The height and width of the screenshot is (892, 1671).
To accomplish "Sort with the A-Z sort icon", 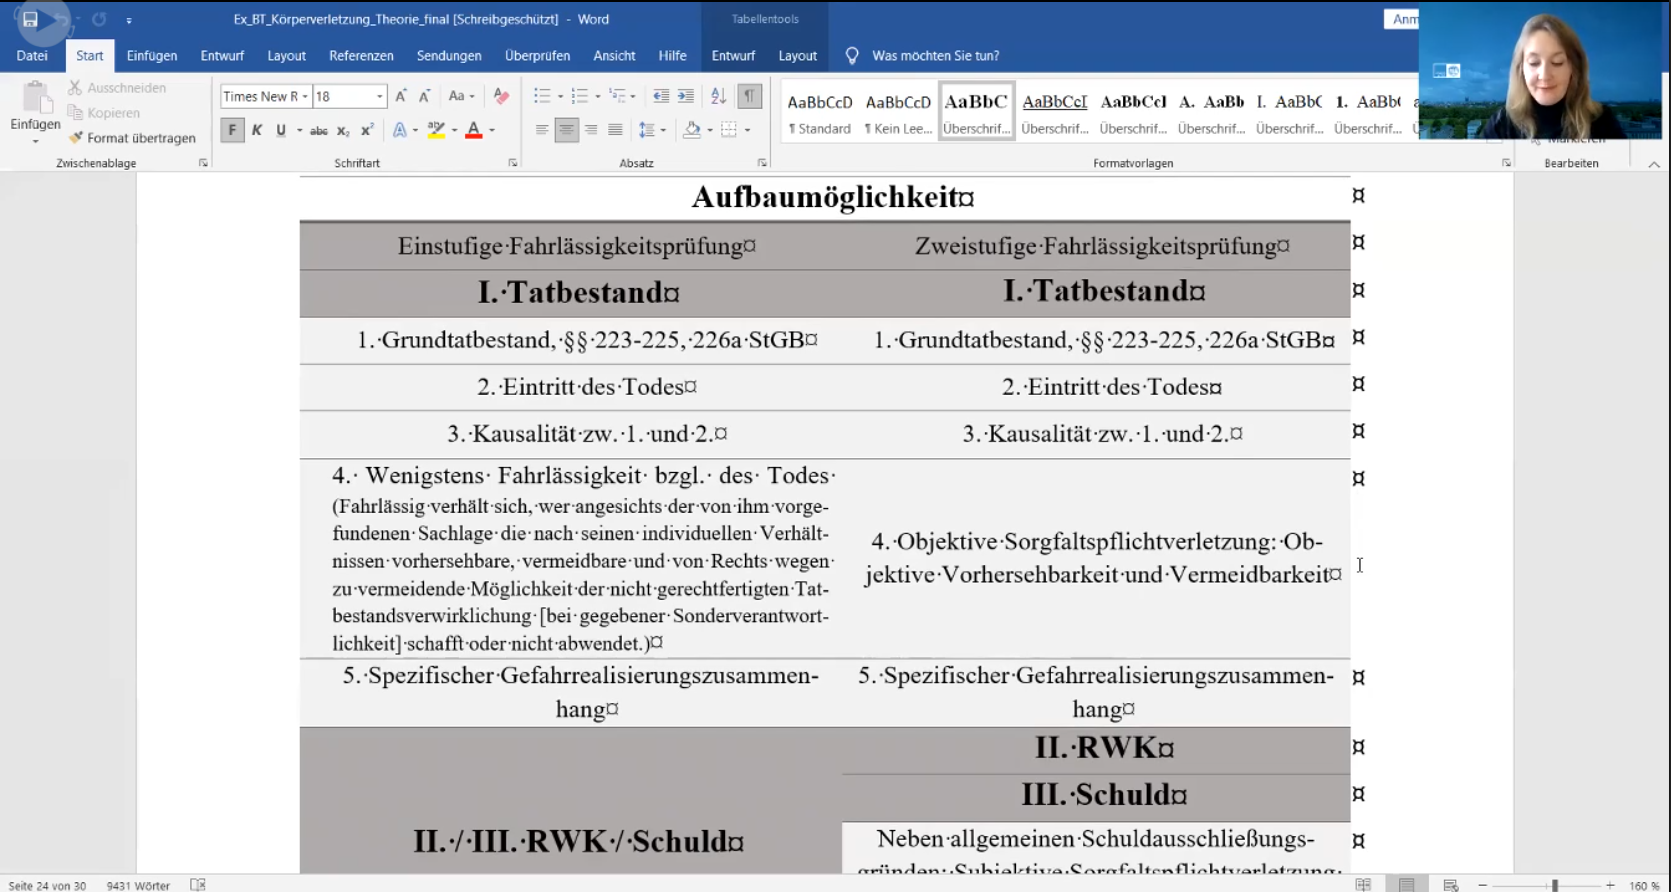I will [x=718, y=96].
